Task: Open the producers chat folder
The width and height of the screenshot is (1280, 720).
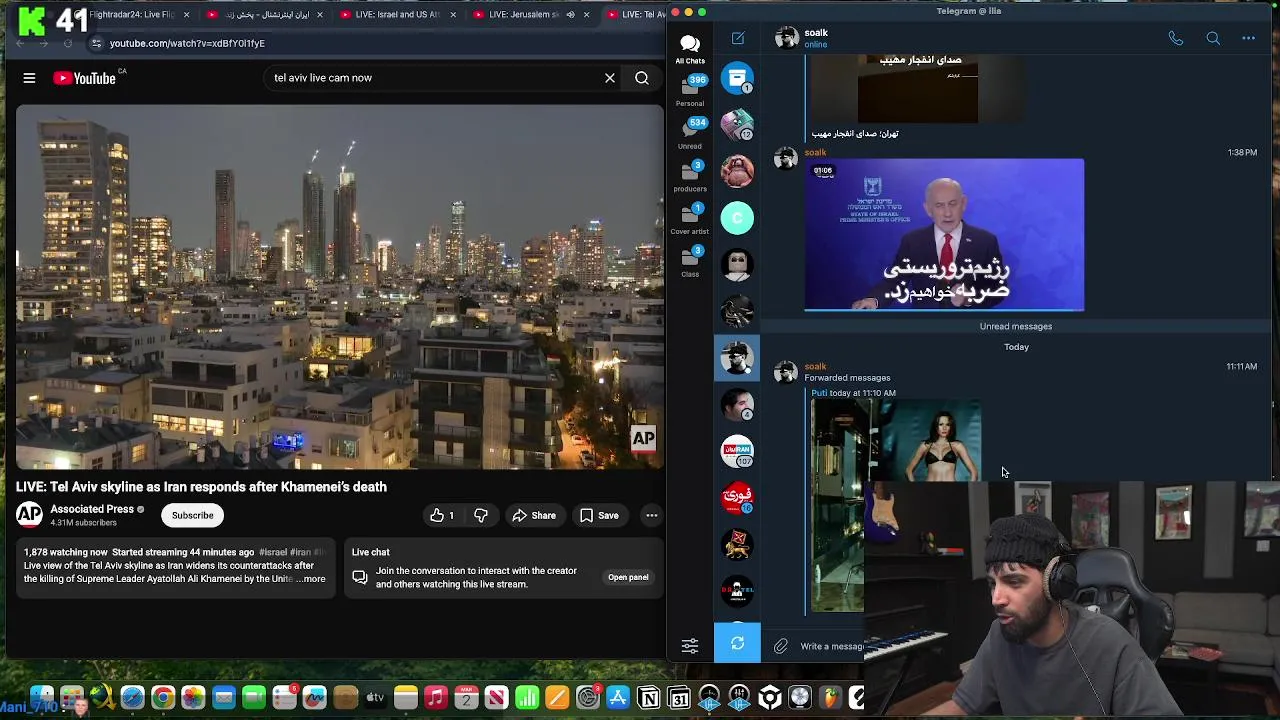Action: [690, 176]
